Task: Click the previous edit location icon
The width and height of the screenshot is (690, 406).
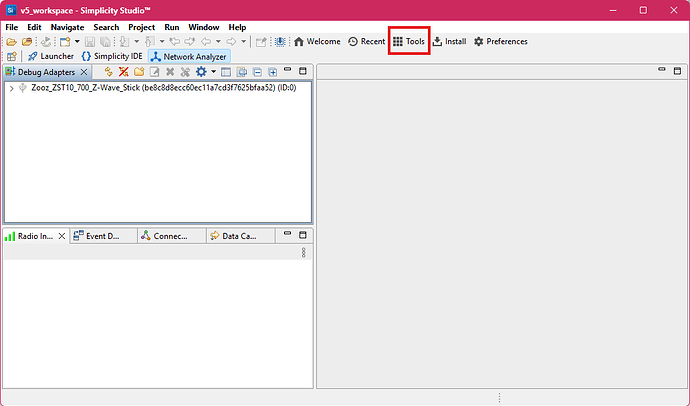Action: click(175, 42)
